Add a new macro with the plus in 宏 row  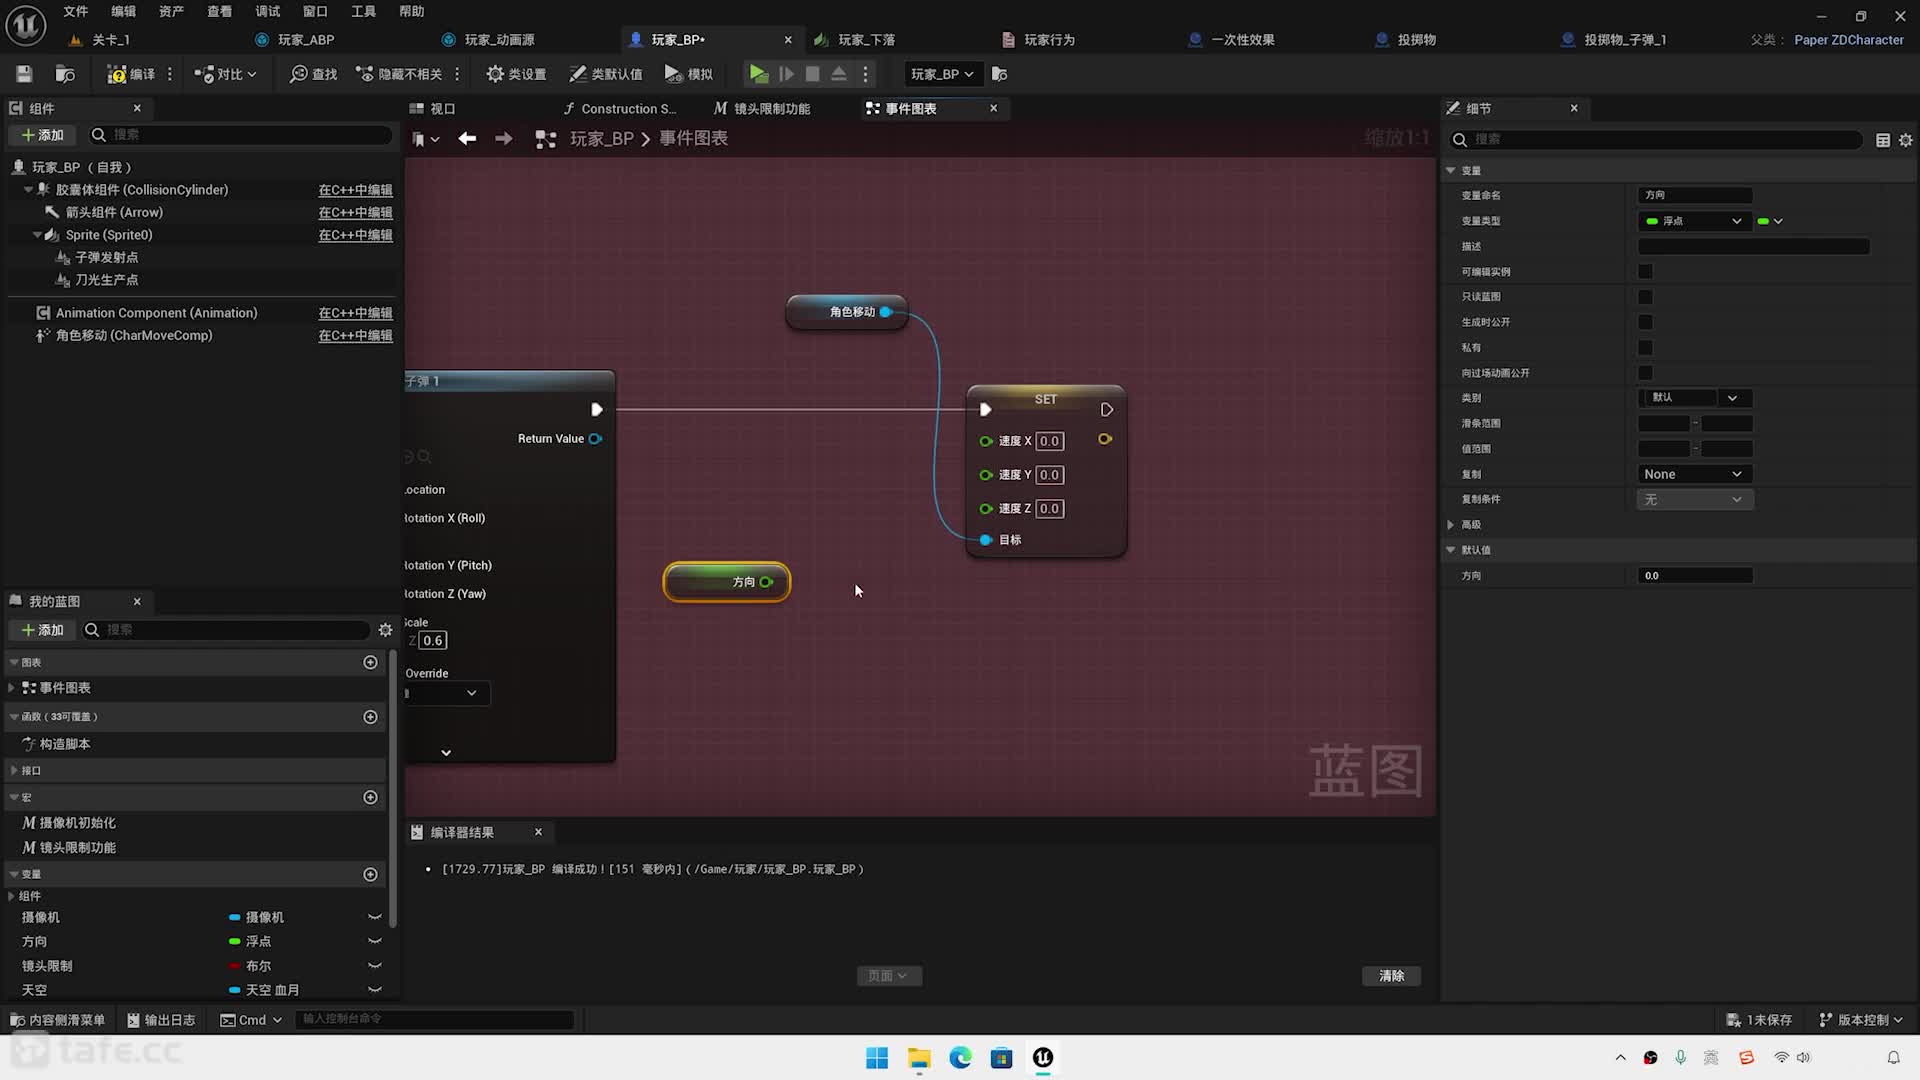(370, 797)
